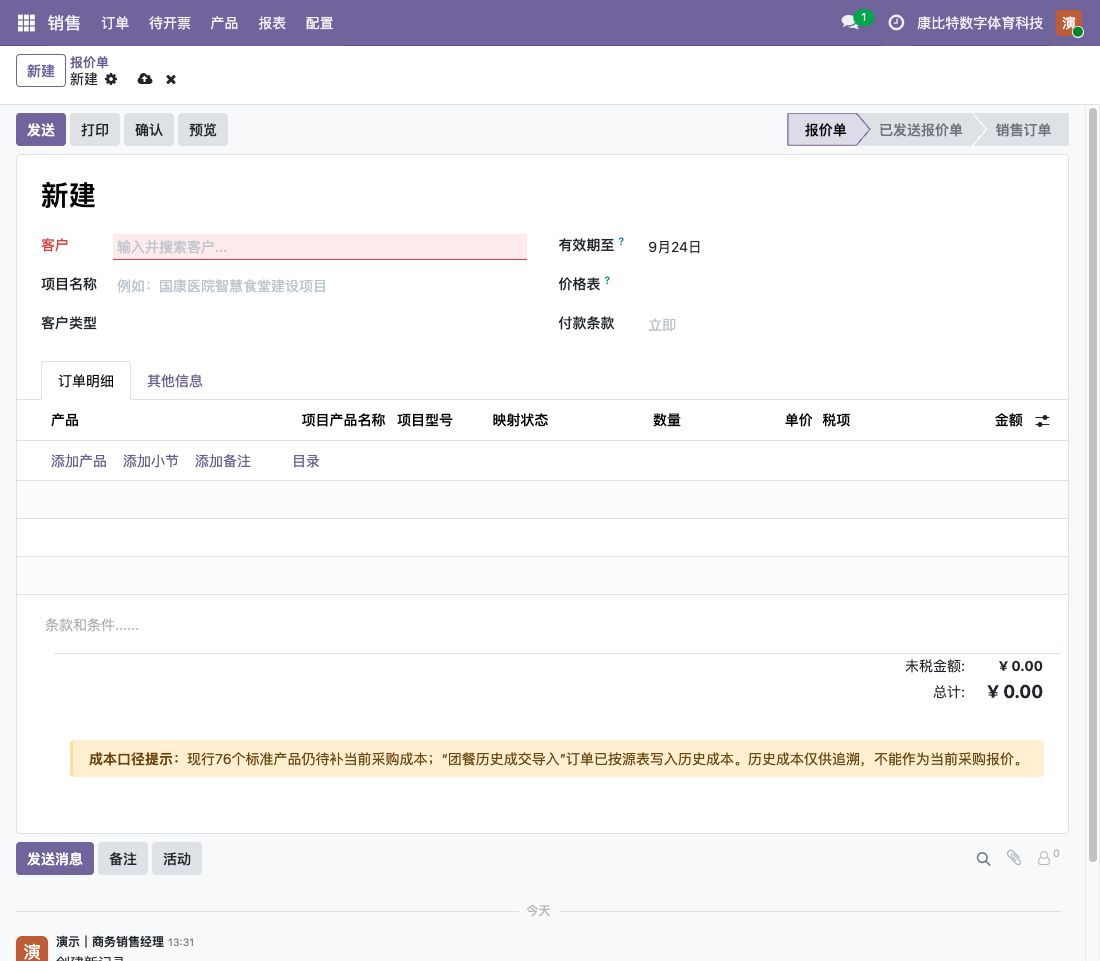Open the 有效期至 date picker 9月24日
The width and height of the screenshot is (1100, 961).
(x=674, y=247)
